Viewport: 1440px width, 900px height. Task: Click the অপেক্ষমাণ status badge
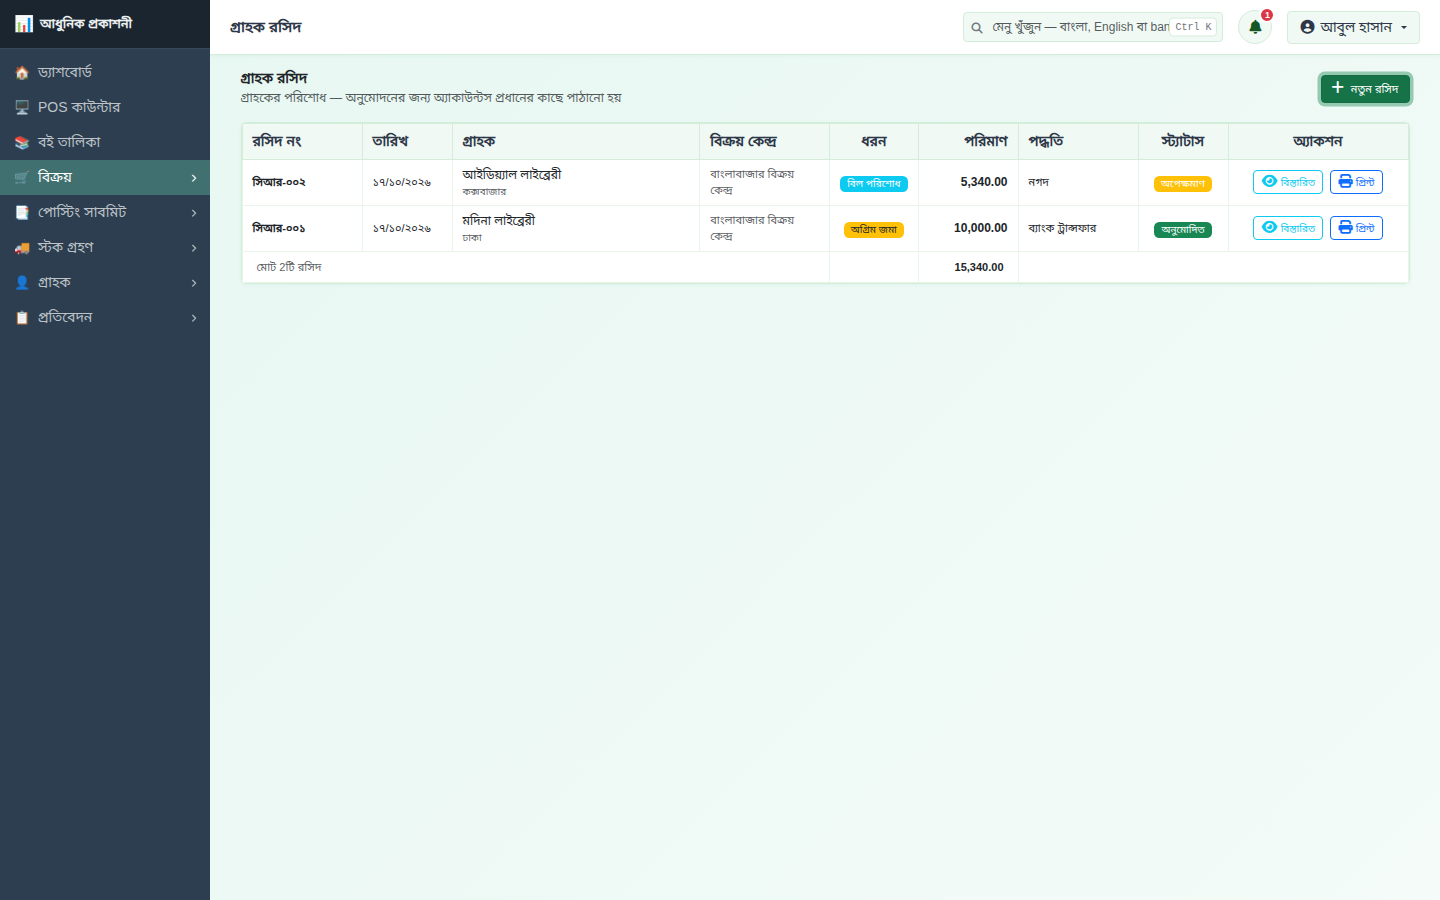(1183, 184)
